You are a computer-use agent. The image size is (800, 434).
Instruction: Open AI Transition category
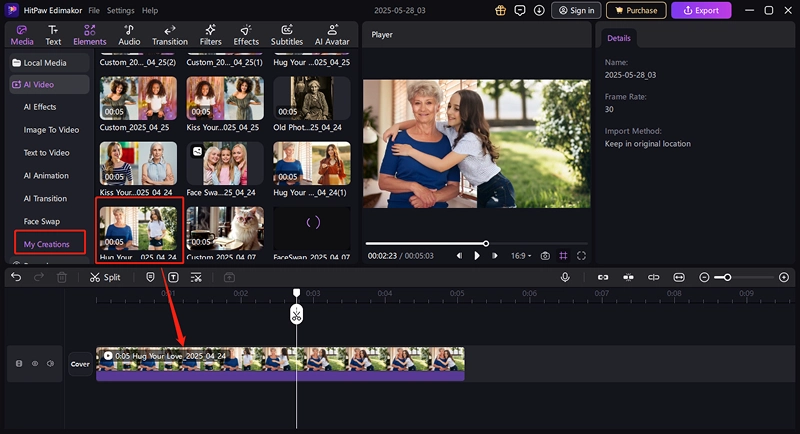coord(45,198)
